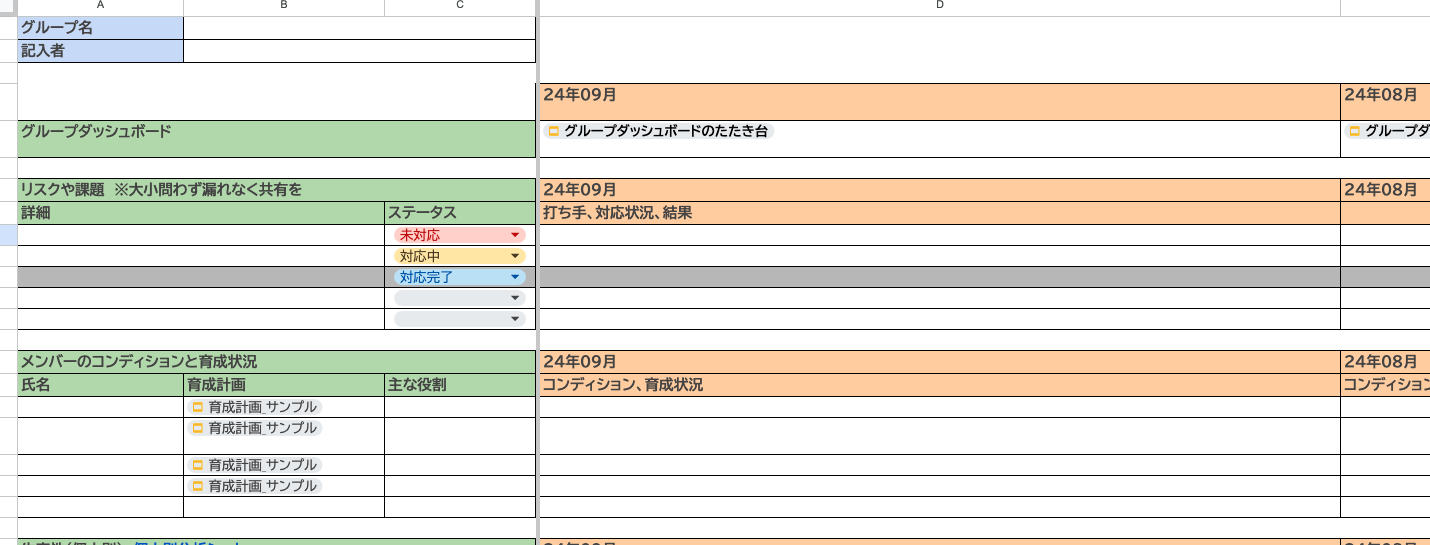1430x545 pixels.
Task: Select the 24年09月 cell beside リスクや課題
Action: coord(940,190)
